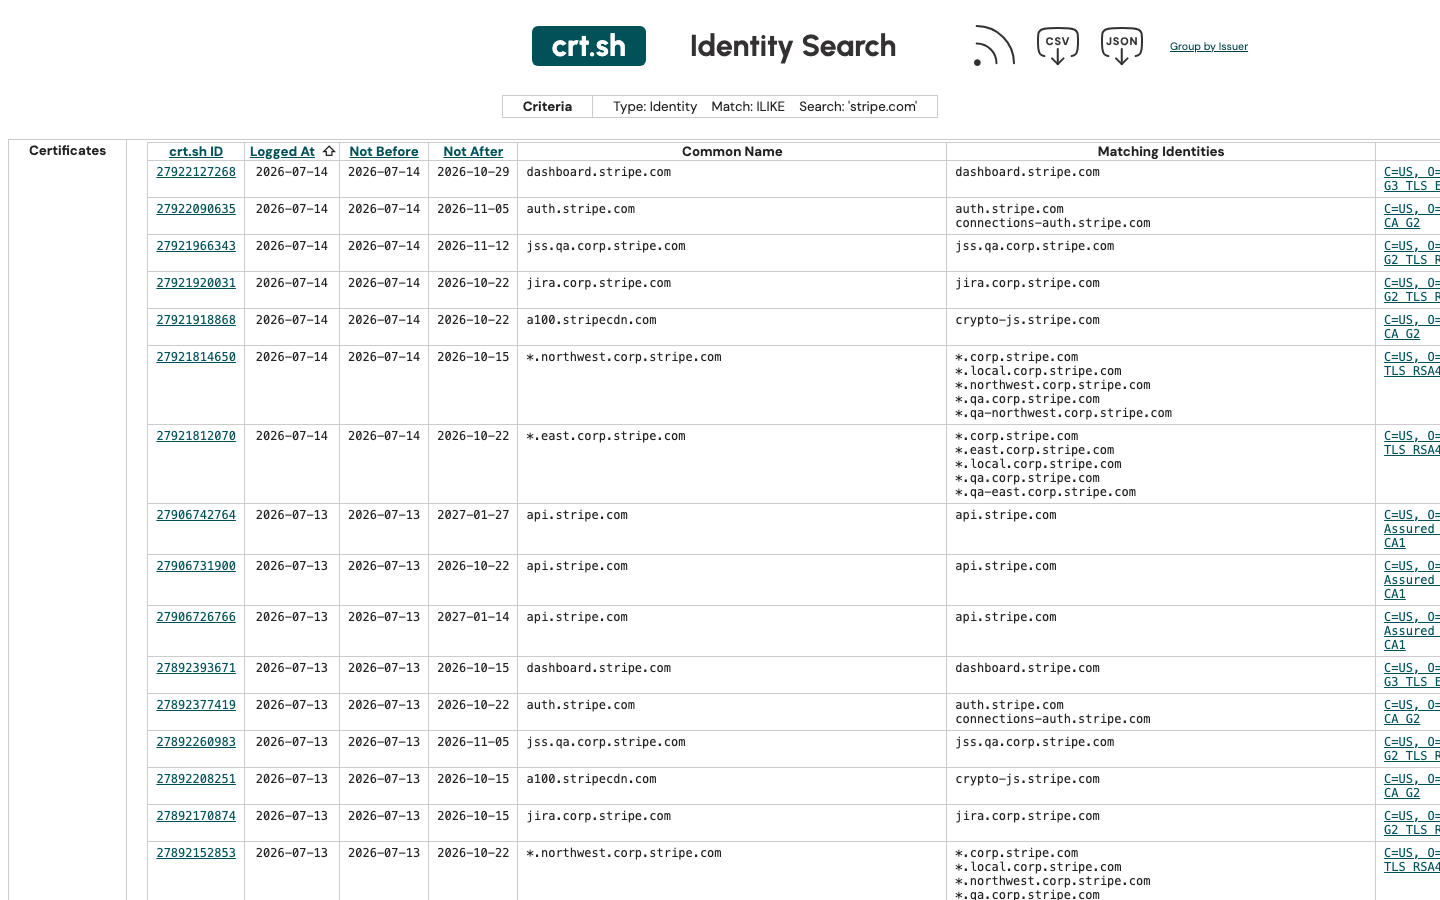Open certificate 27921918868

coord(196,320)
